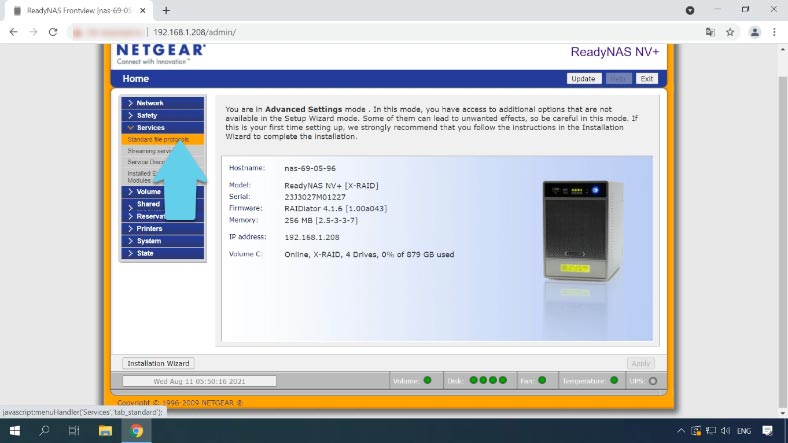Click the browser address bar URL
788x443 pixels.
click(194, 32)
